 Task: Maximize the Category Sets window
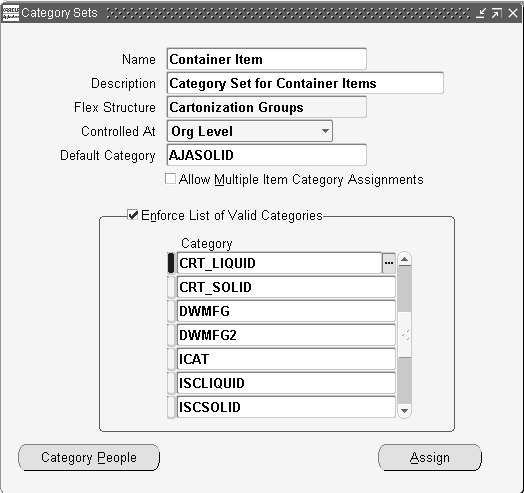point(497,13)
